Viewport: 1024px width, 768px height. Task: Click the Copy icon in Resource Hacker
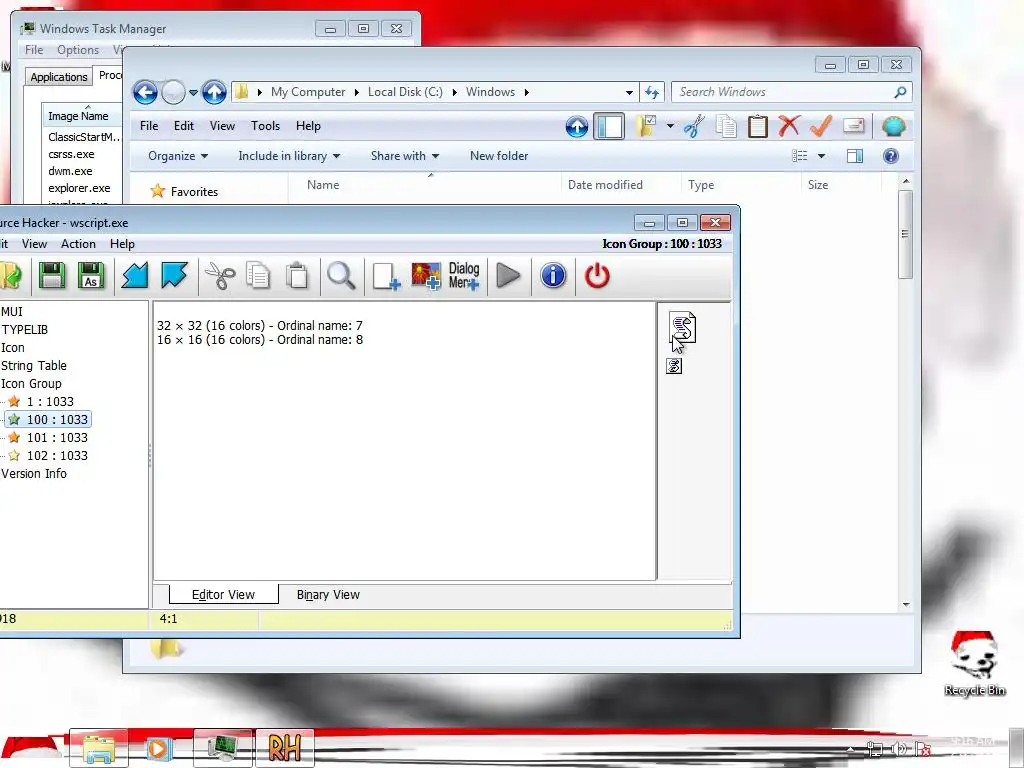tap(258, 276)
